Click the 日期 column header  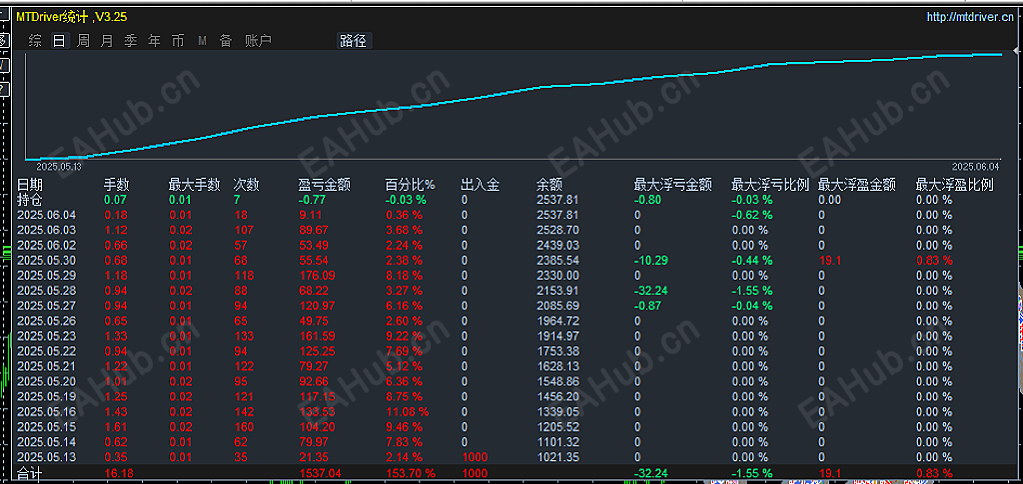pos(30,185)
